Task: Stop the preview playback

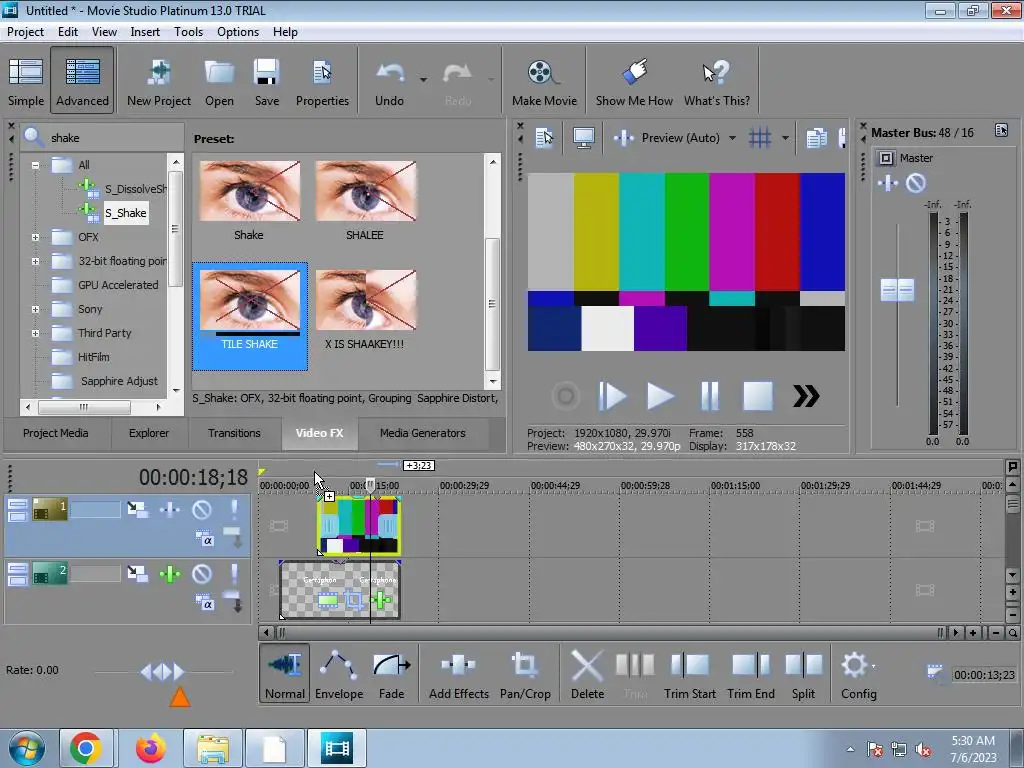Action: (x=758, y=396)
